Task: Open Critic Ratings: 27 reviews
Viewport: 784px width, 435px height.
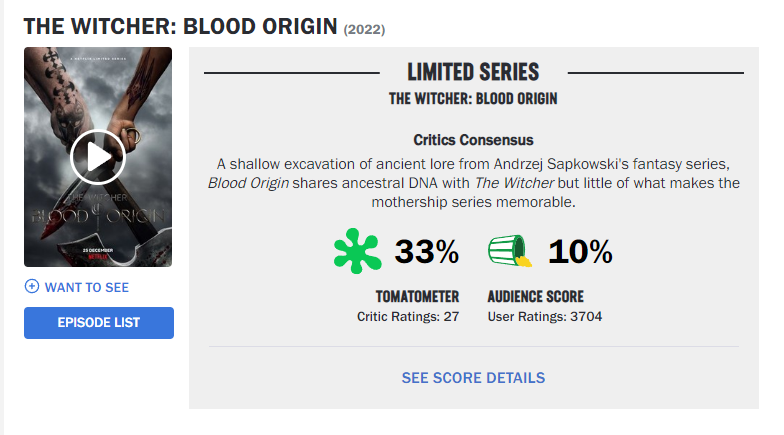Action: [408, 317]
